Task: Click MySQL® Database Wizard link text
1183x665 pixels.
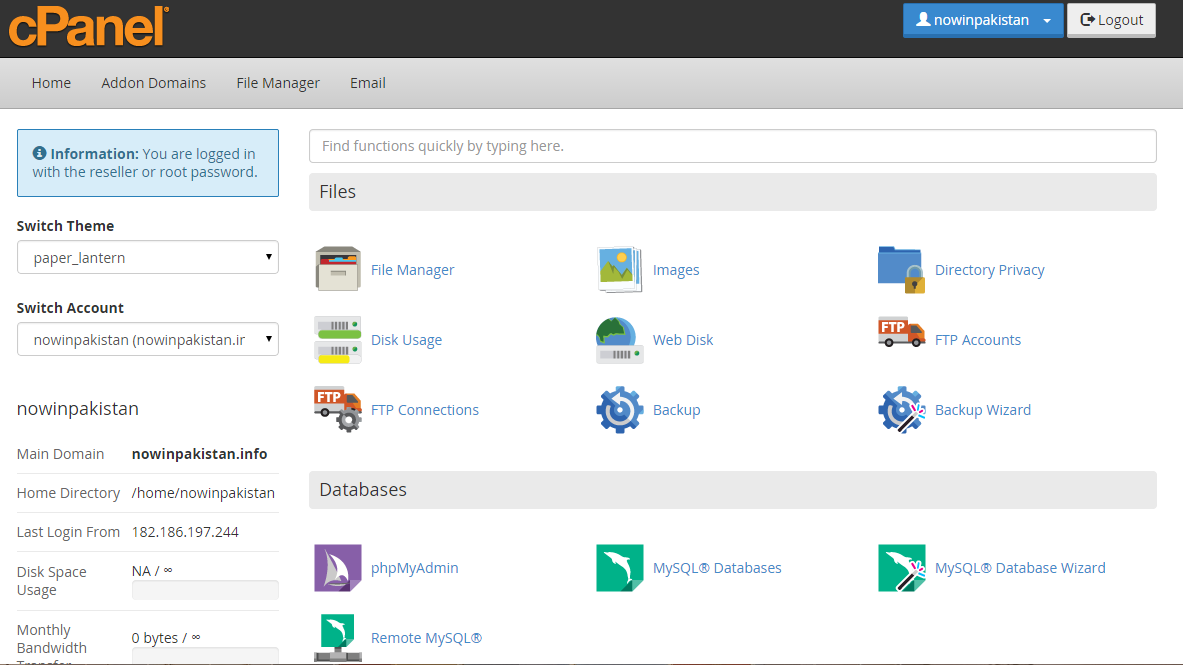Action: pyautogui.click(x=1020, y=568)
